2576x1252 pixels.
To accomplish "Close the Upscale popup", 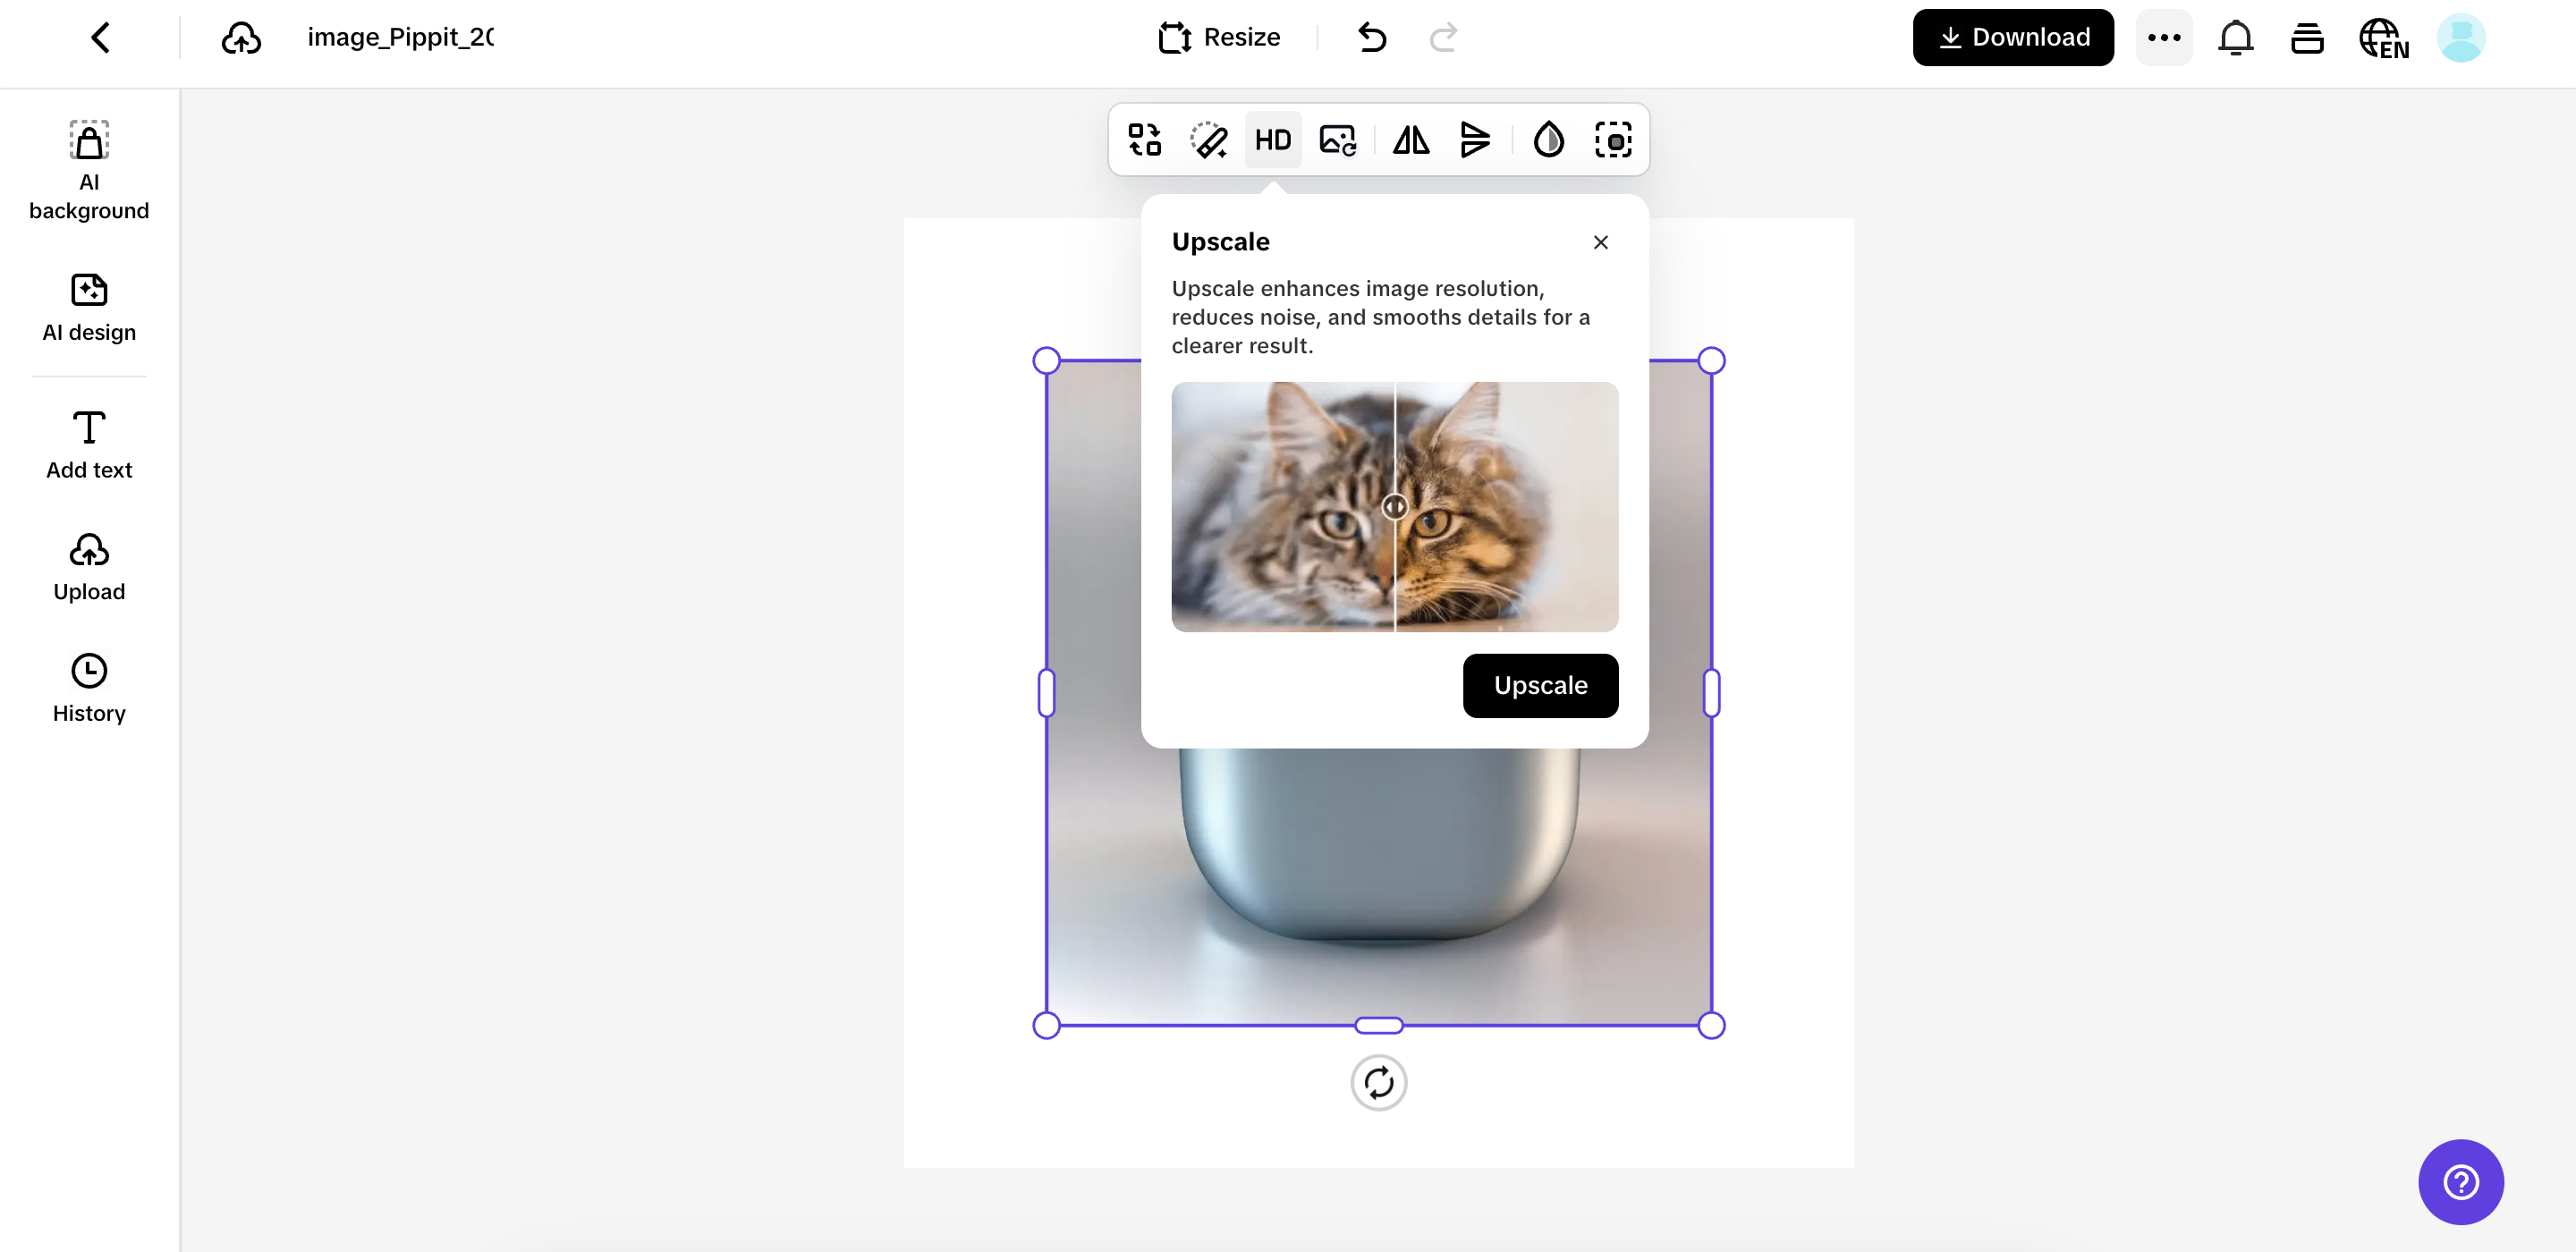I will pos(1600,242).
